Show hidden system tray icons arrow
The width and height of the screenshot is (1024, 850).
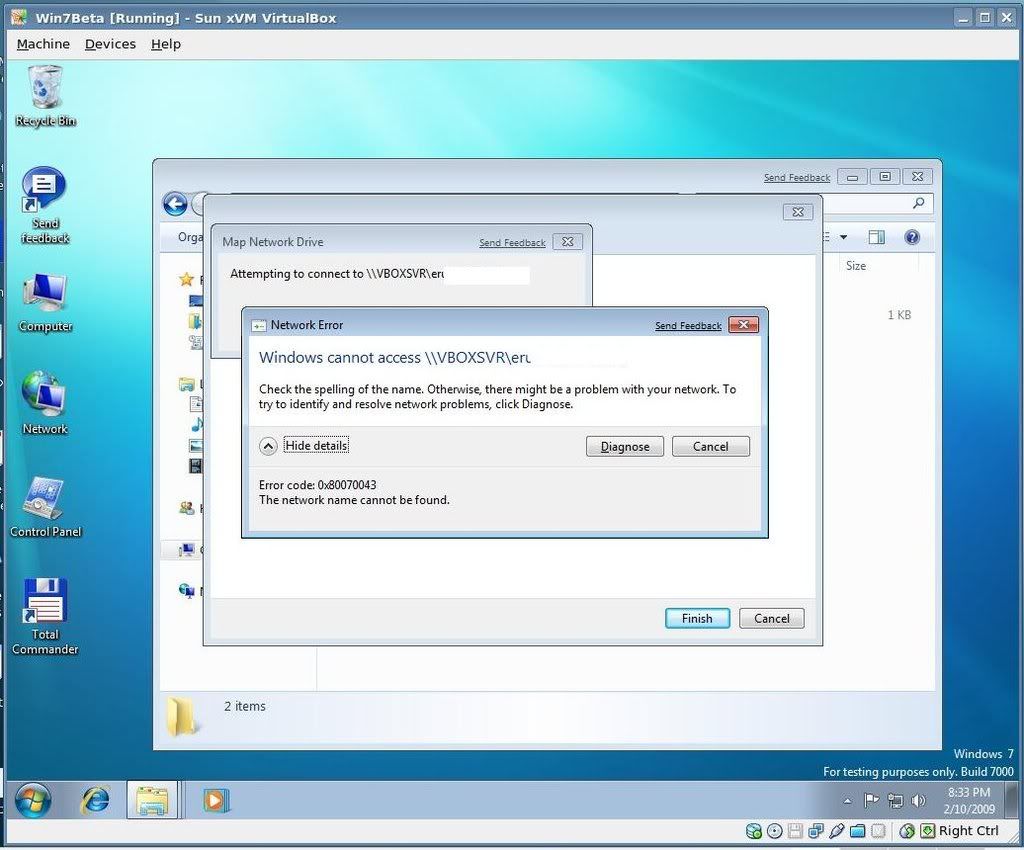848,801
